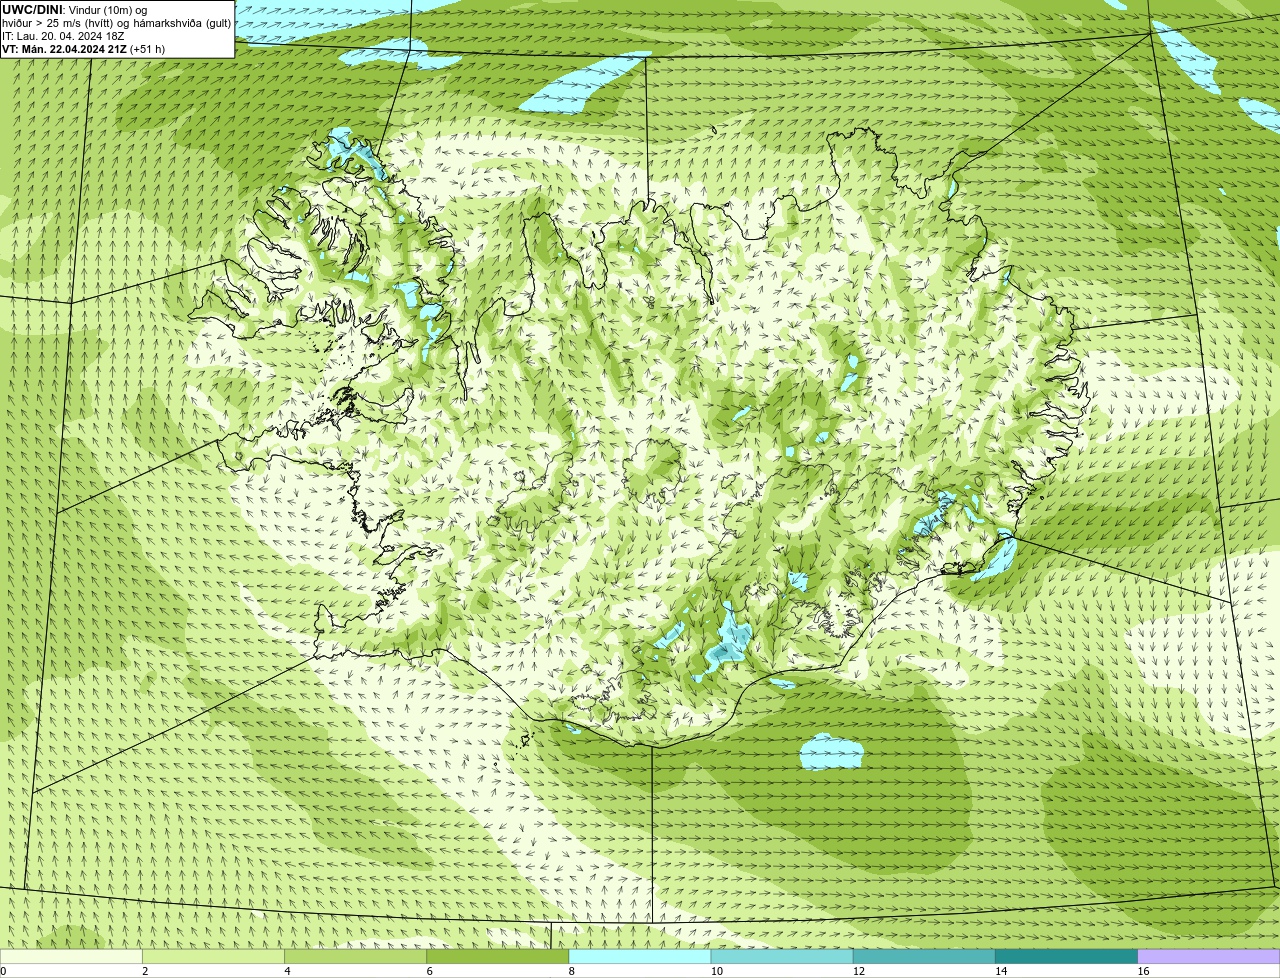Viewport: 1280px width, 978px height.
Task: Click the initial time "IT: Lau. 20. 04. 2024 18Z"
Action: pos(63,36)
